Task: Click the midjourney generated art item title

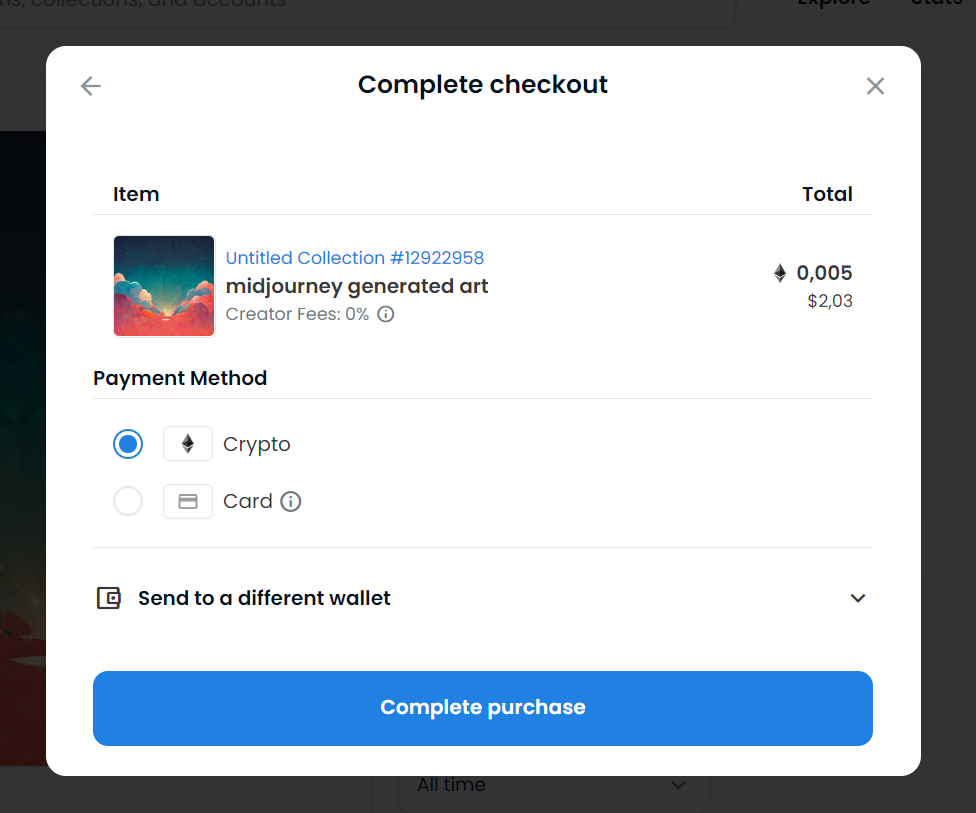Action: tap(357, 286)
